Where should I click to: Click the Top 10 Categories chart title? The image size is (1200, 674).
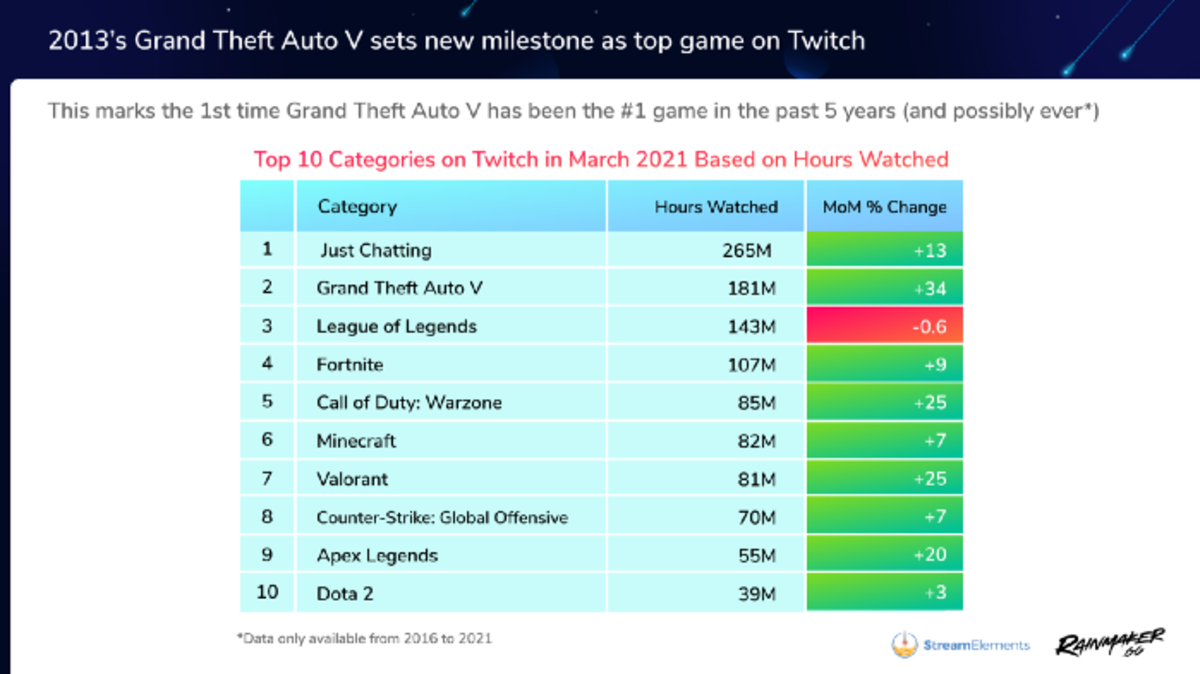coord(601,159)
